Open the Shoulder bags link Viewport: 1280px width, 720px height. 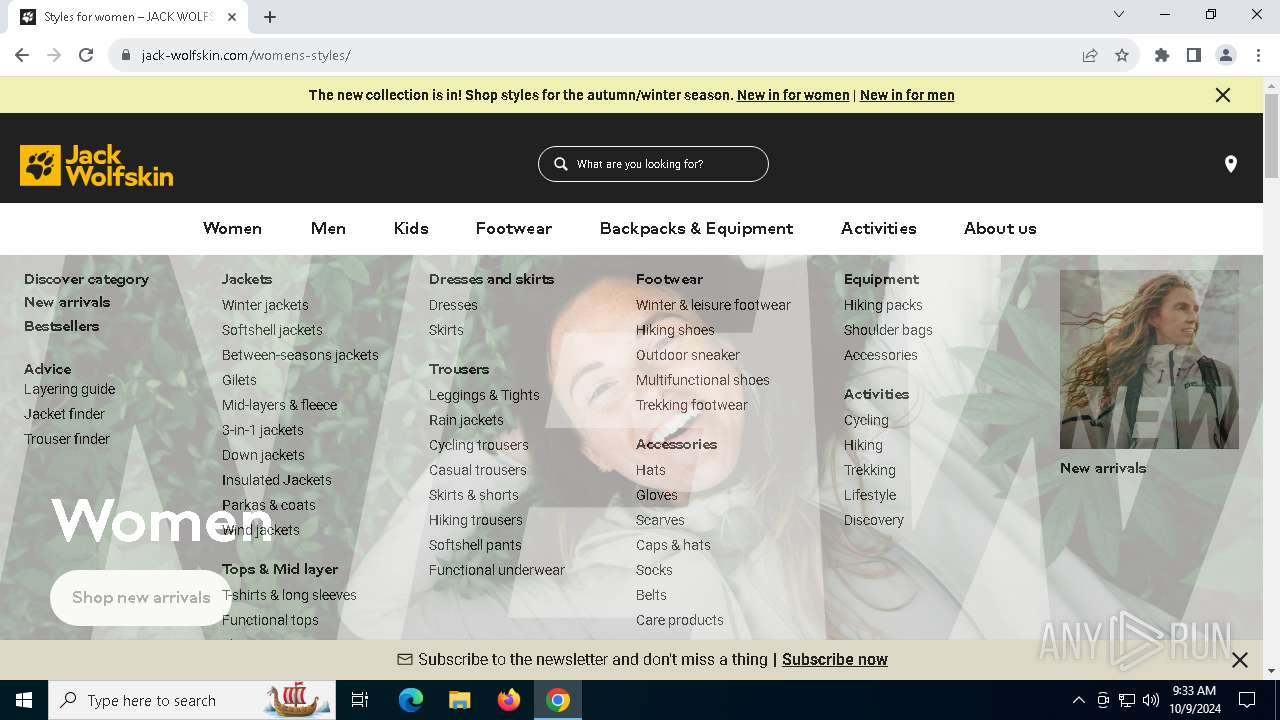[888, 330]
